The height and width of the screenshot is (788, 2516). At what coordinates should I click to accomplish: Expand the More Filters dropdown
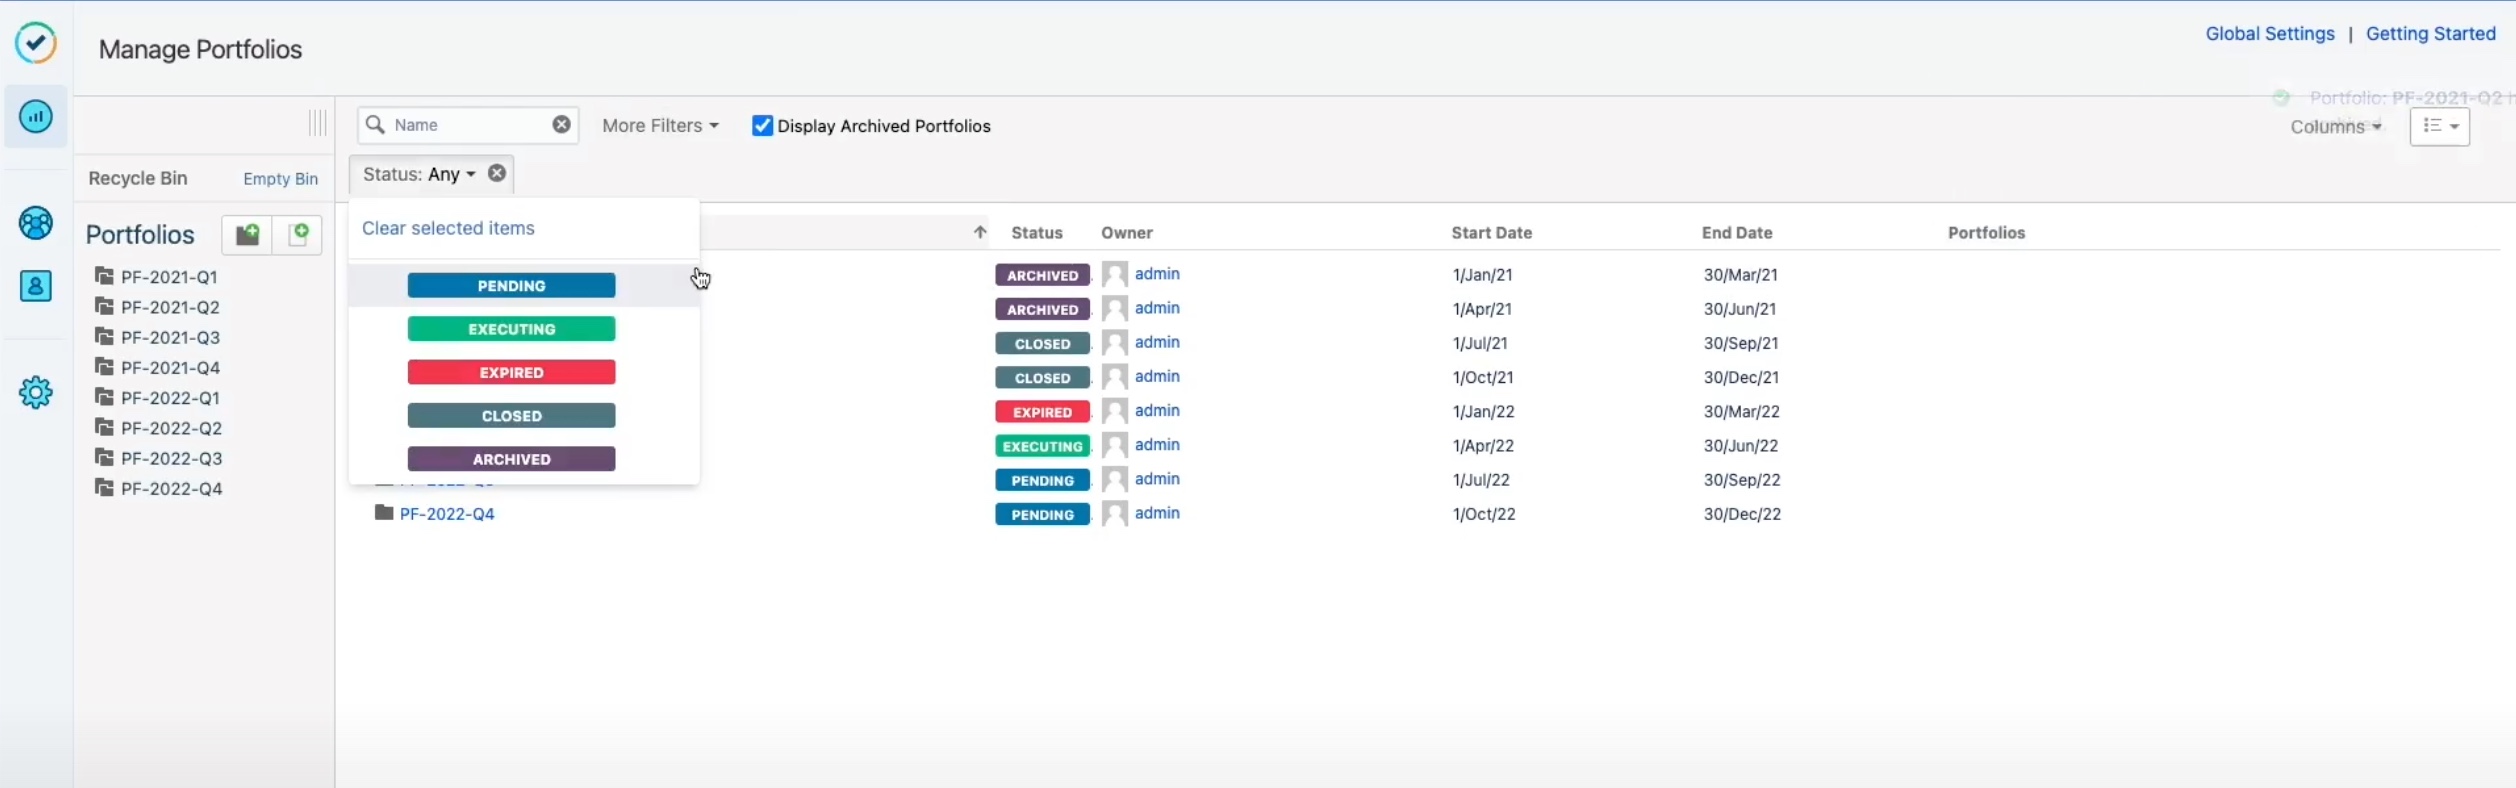click(x=660, y=126)
